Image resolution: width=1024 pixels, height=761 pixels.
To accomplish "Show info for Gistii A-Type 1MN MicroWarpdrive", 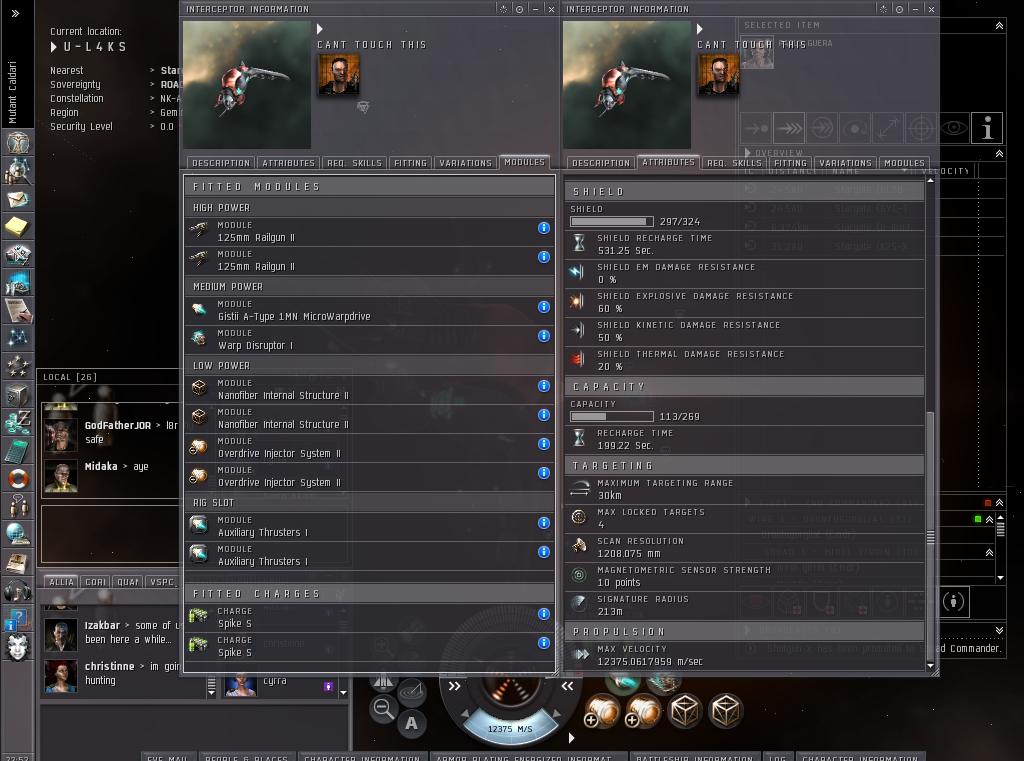I will [543, 306].
